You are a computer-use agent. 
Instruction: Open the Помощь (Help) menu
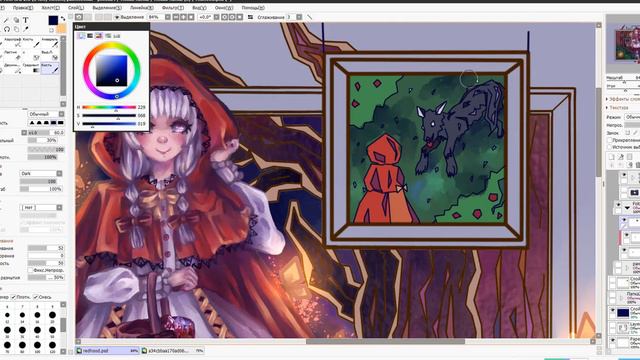(x=253, y=8)
